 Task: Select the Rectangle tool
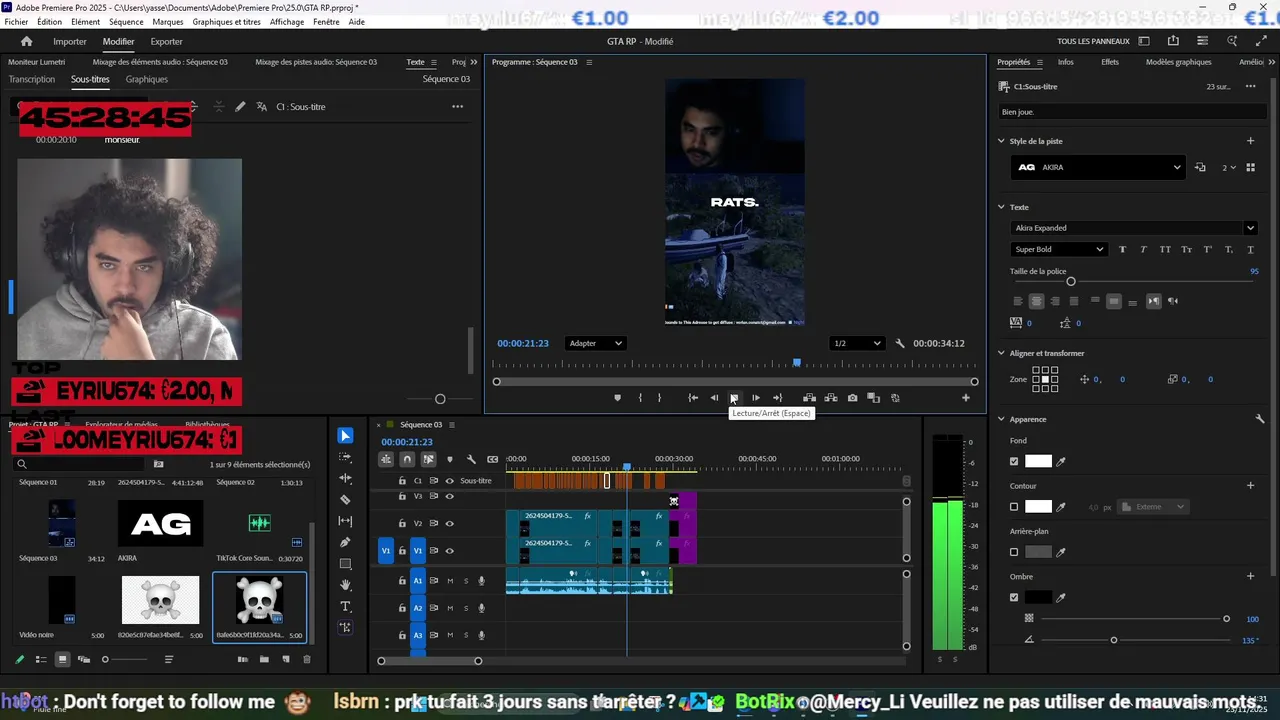345,563
